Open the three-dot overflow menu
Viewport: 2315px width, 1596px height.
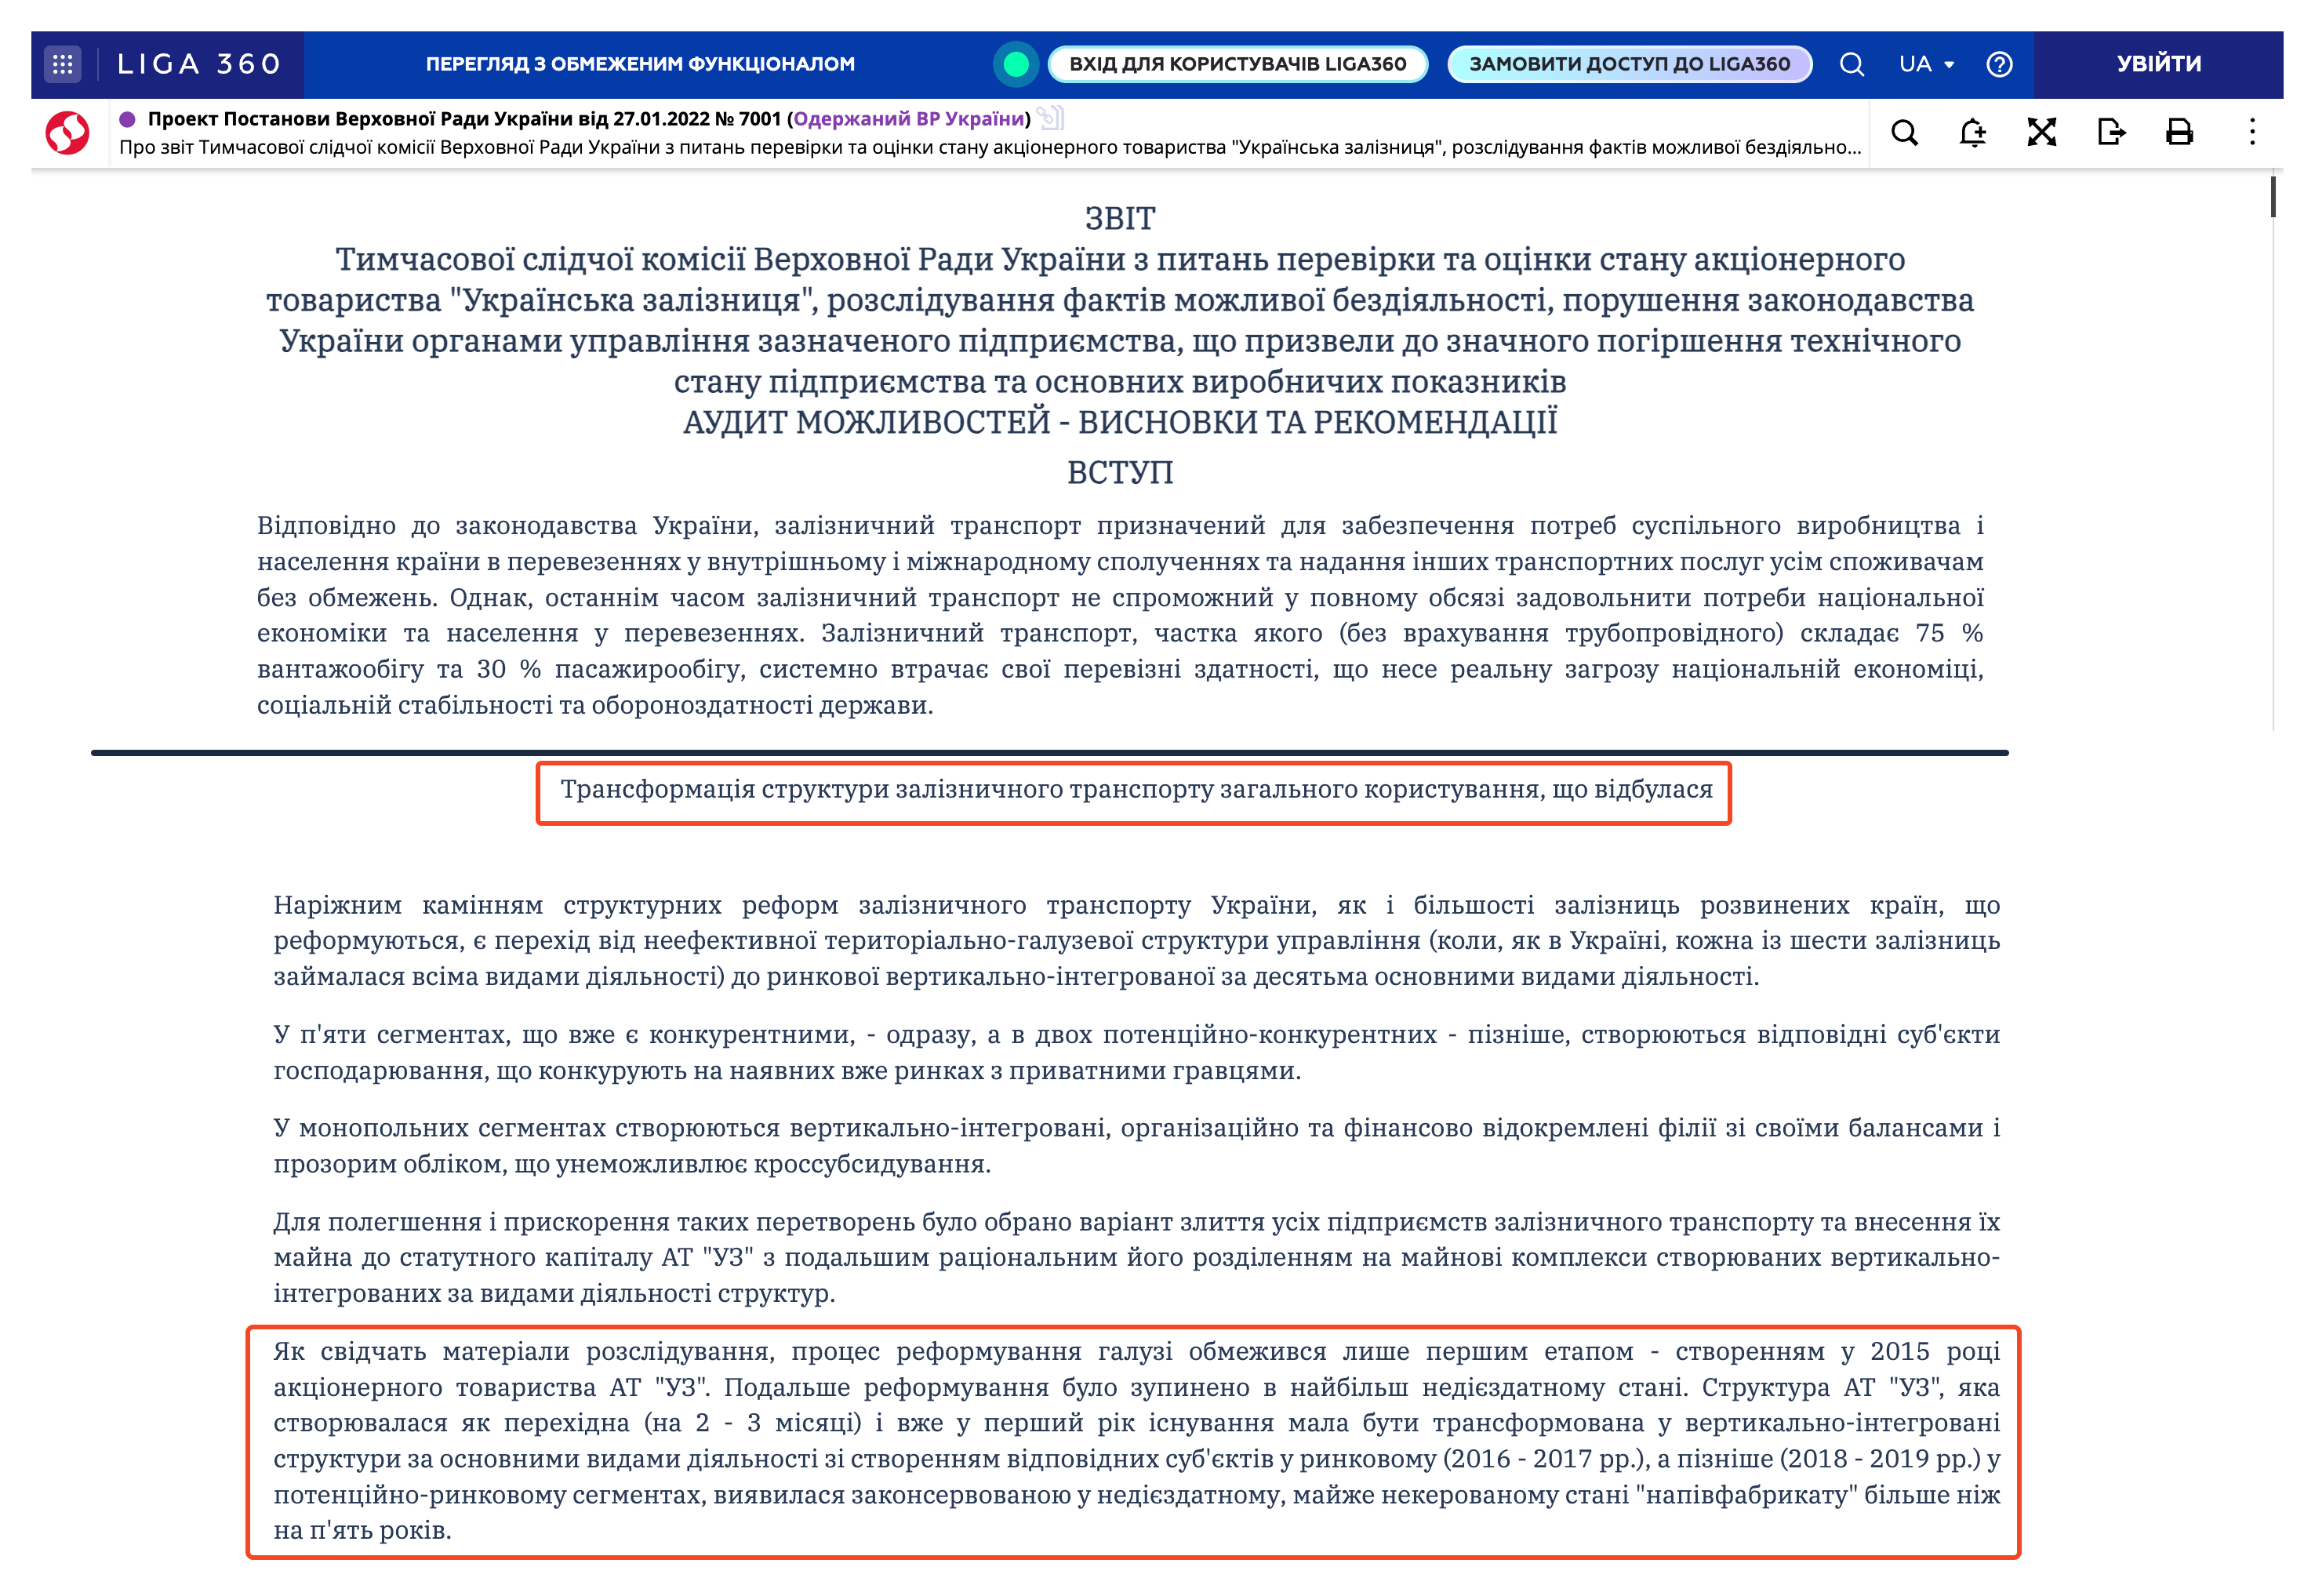click(2252, 133)
